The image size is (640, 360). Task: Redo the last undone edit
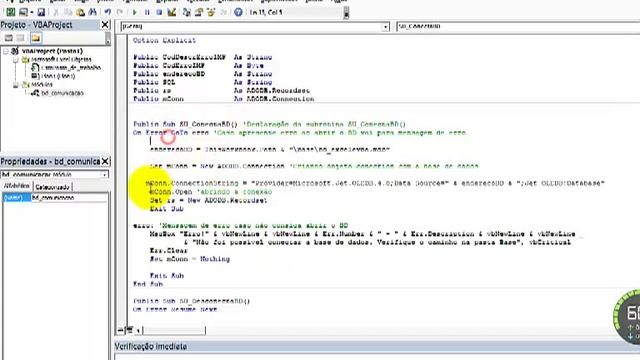coord(120,12)
